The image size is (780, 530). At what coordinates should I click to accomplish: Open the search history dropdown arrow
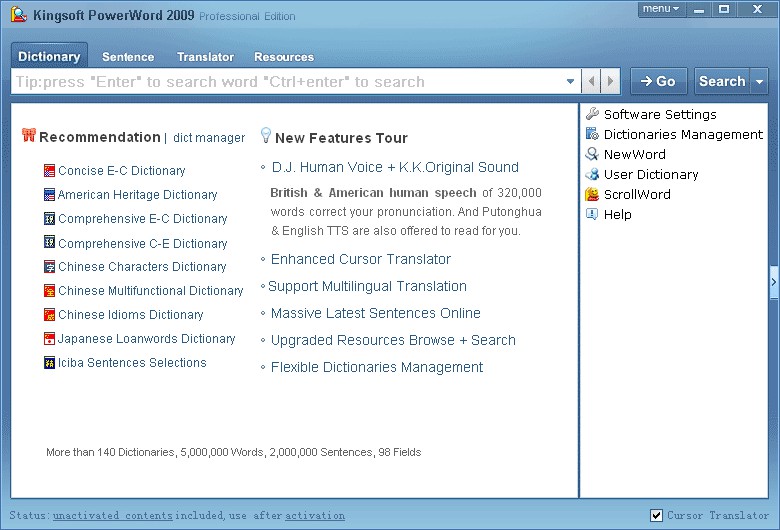[x=571, y=81]
